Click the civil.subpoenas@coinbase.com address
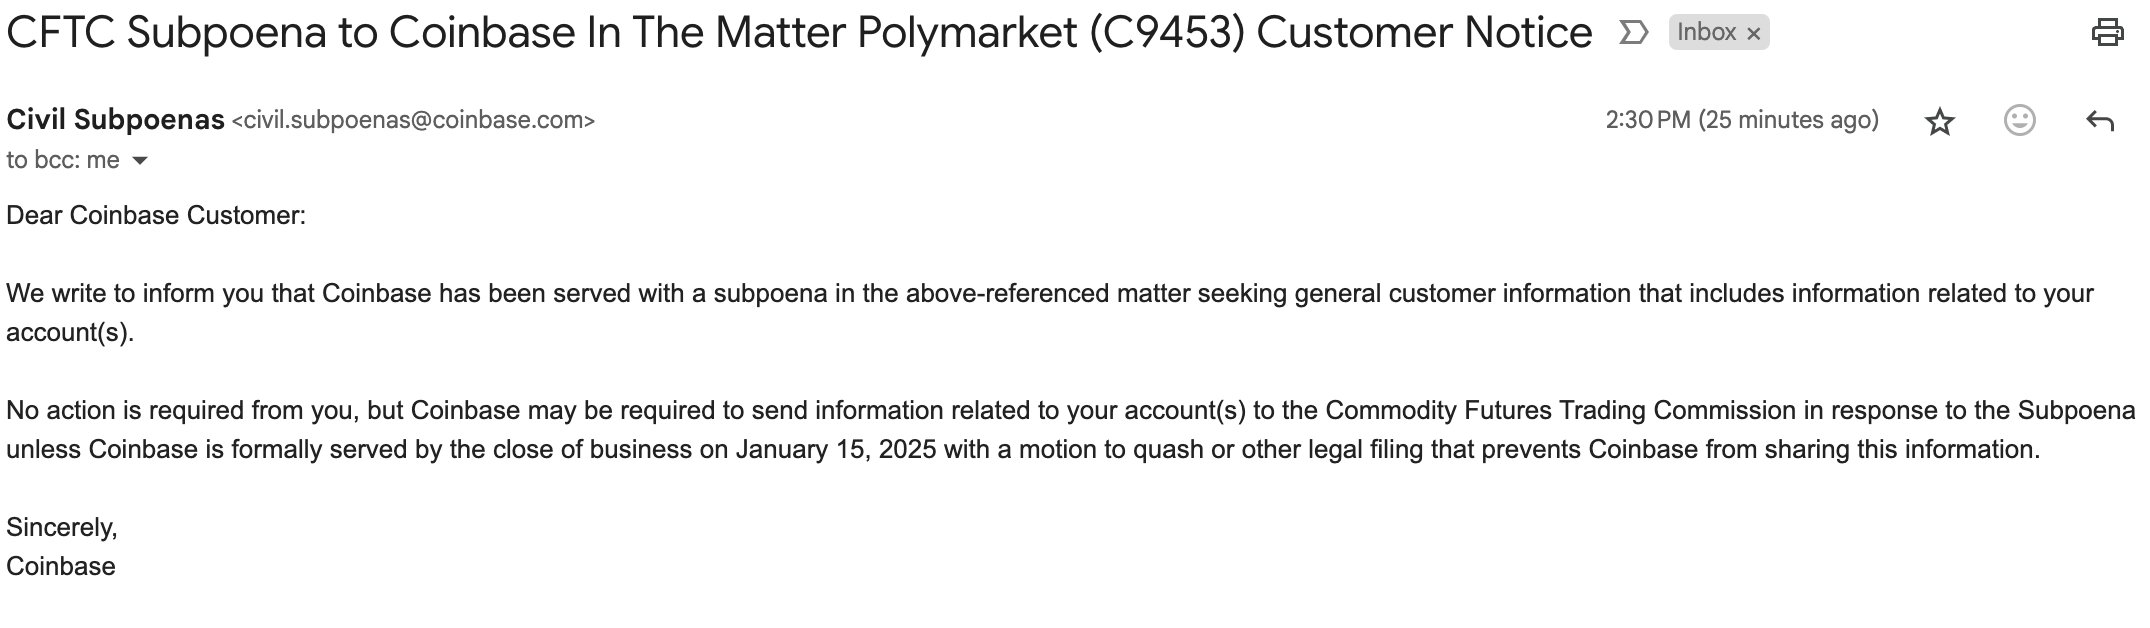The width and height of the screenshot is (2150, 628). tap(413, 121)
